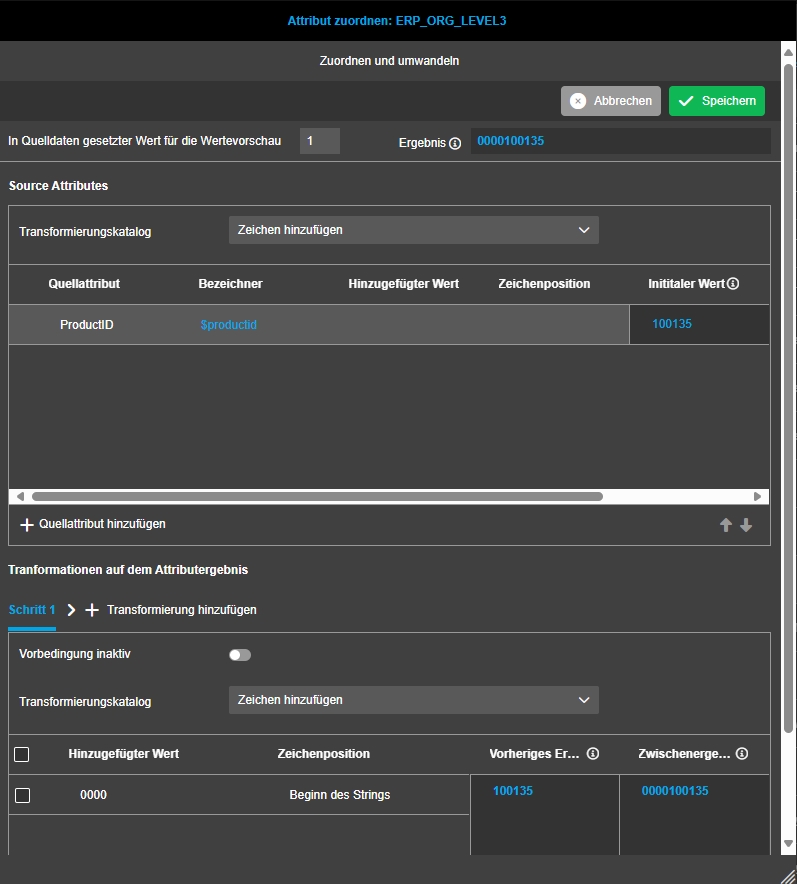Click the Wertevorschau value input field

[320, 142]
